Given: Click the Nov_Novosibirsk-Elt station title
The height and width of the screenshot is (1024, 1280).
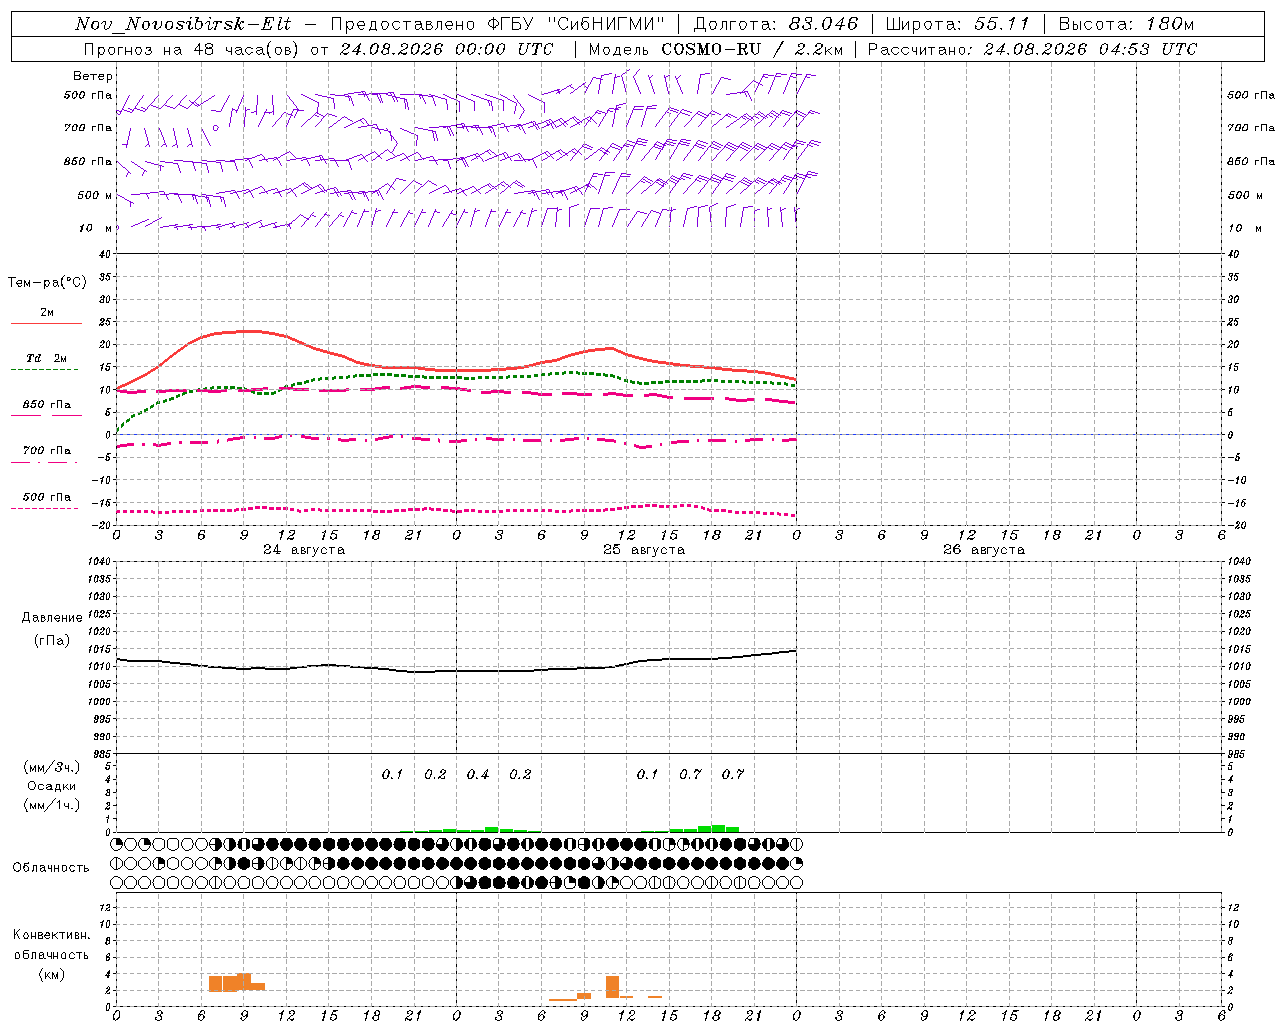Looking at the screenshot, I should (184, 24).
